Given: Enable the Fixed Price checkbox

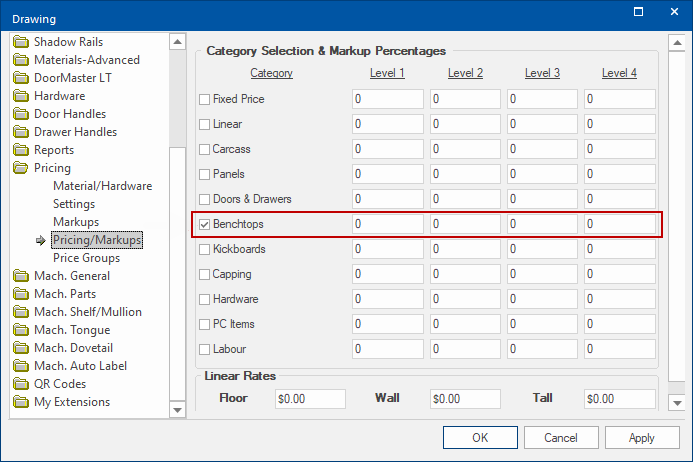Looking at the screenshot, I should pos(204,99).
